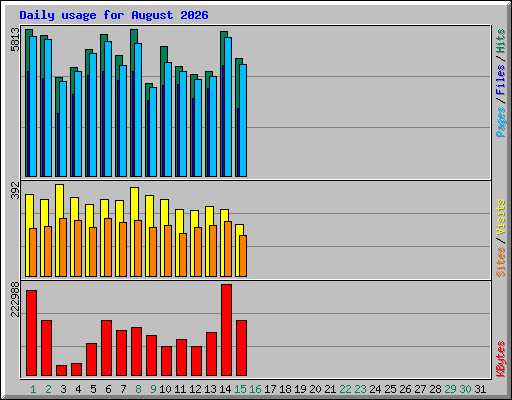Click the red KBytes bar for day 1
The height and width of the screenshot is (400, 512).
[x=31, y=333]
